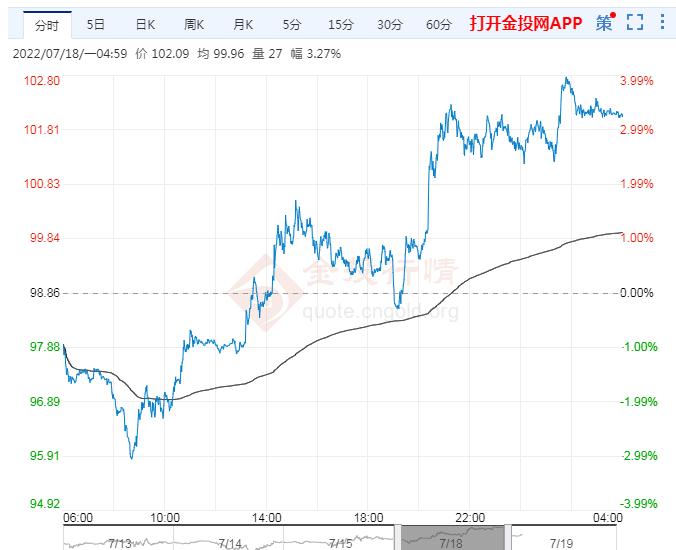This screenshot has height=550, width=676.
Task: Click the -1.00% percentage axis label
Action: (x=639, y=347)
